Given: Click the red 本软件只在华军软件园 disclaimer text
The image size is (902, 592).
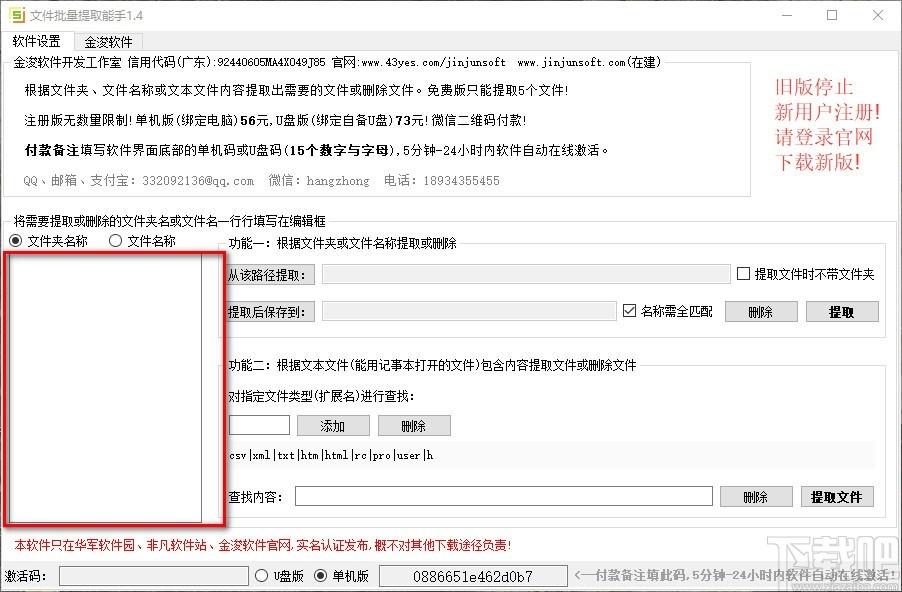Looking at the screenshot, I should (262, 545).
